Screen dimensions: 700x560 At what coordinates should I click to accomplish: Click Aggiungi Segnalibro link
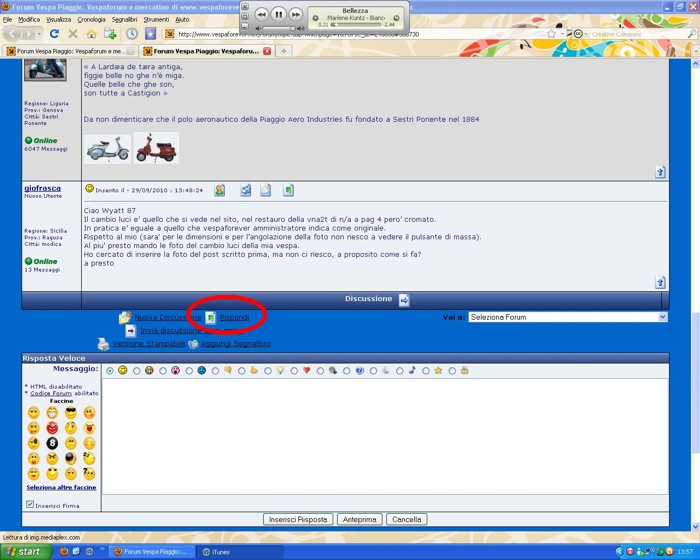236,343
